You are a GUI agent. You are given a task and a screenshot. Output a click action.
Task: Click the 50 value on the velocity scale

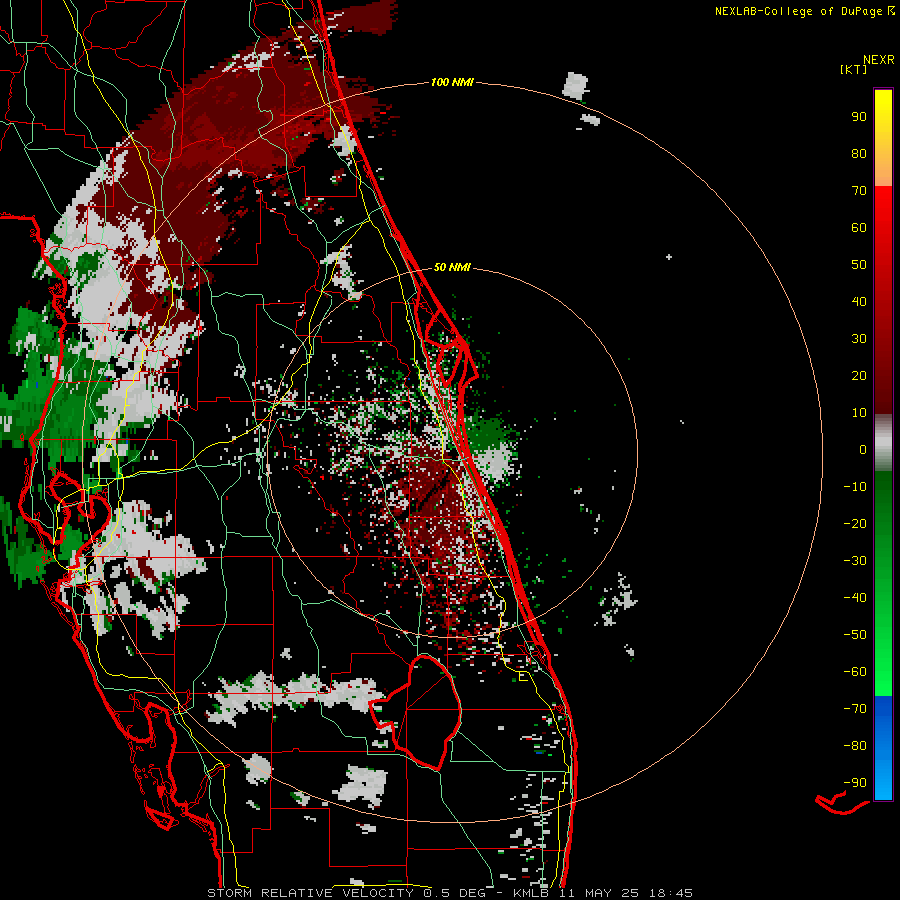[x=859, y=265]
